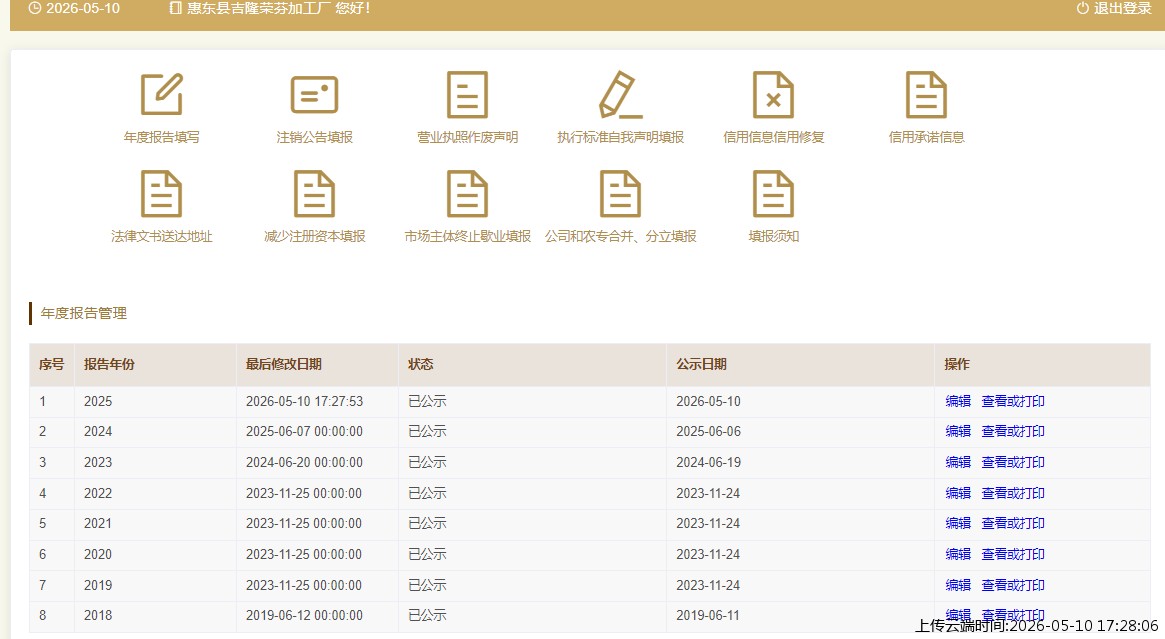Click the report year cell 2025
Viewport: 1165px width, 639px height.
point(98,401)
